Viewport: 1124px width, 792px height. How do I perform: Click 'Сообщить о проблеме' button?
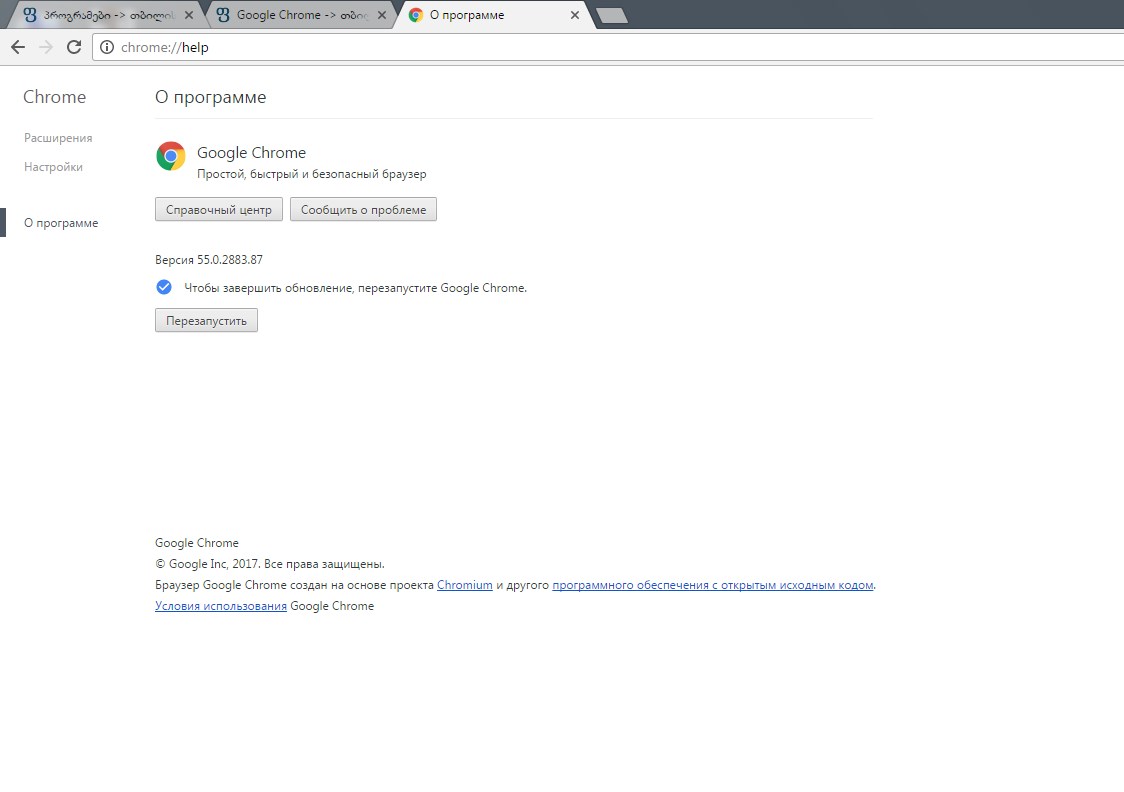363,209
